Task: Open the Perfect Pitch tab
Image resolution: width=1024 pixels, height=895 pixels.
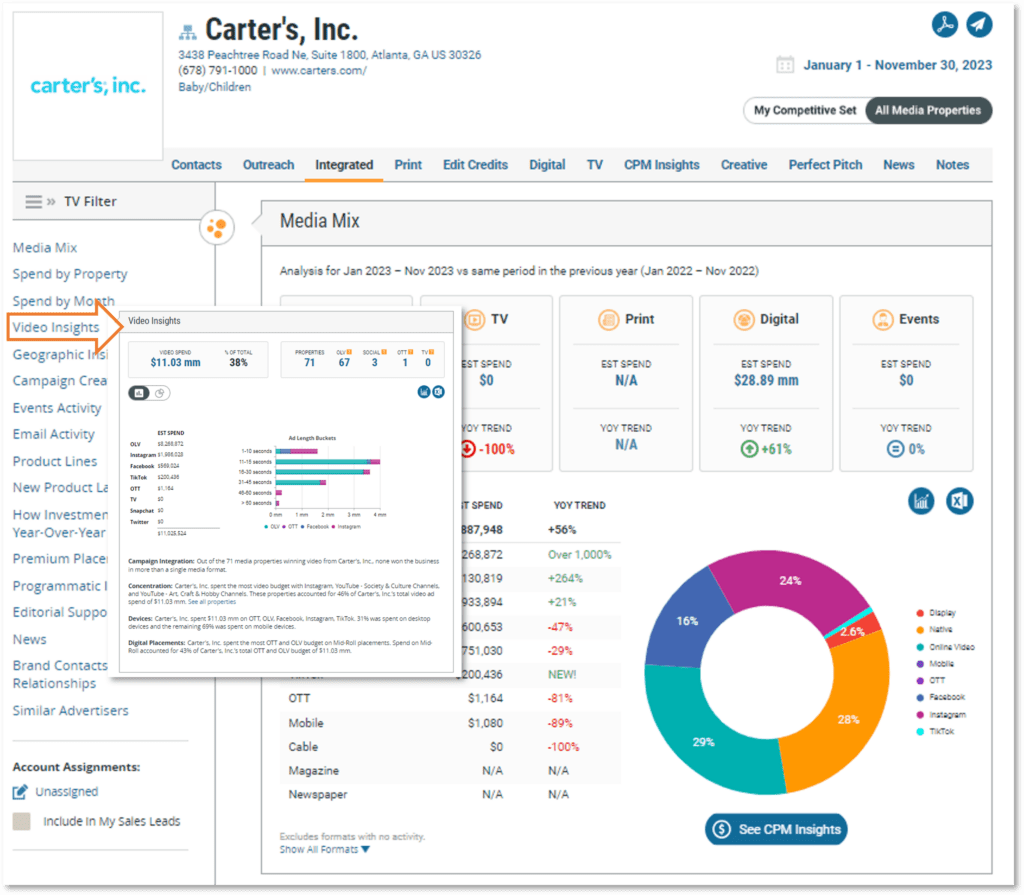Action: point(825,165)
